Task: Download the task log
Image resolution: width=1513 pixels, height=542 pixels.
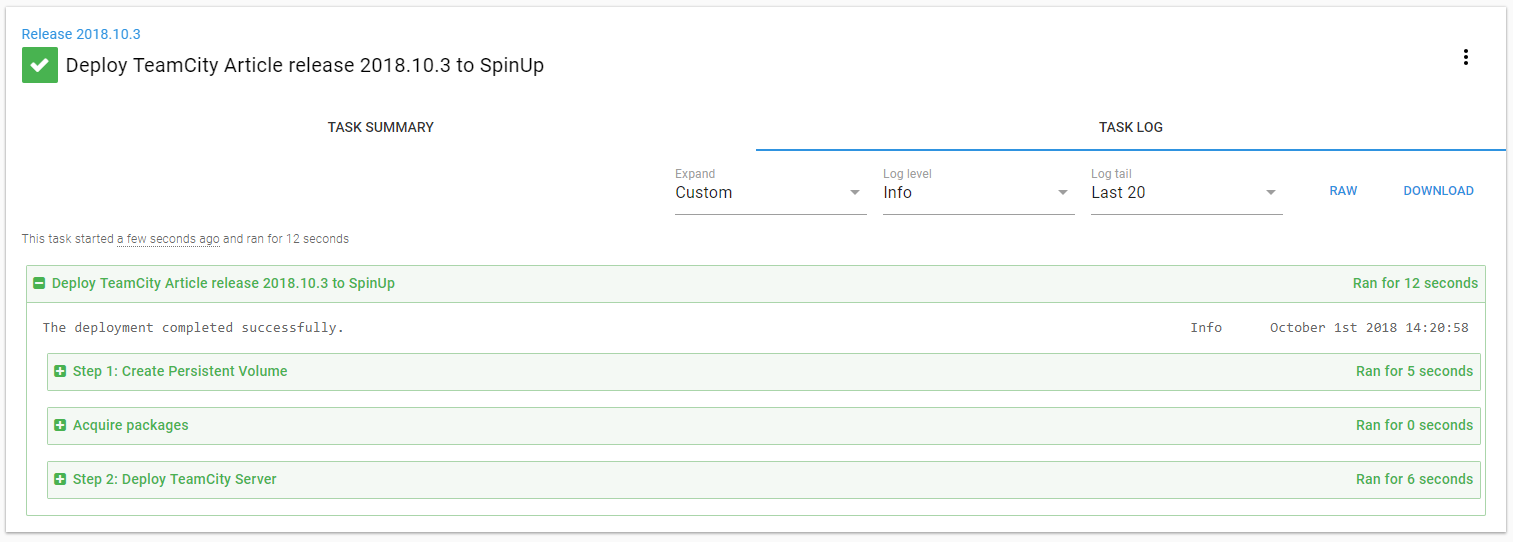Action: 1438,191
